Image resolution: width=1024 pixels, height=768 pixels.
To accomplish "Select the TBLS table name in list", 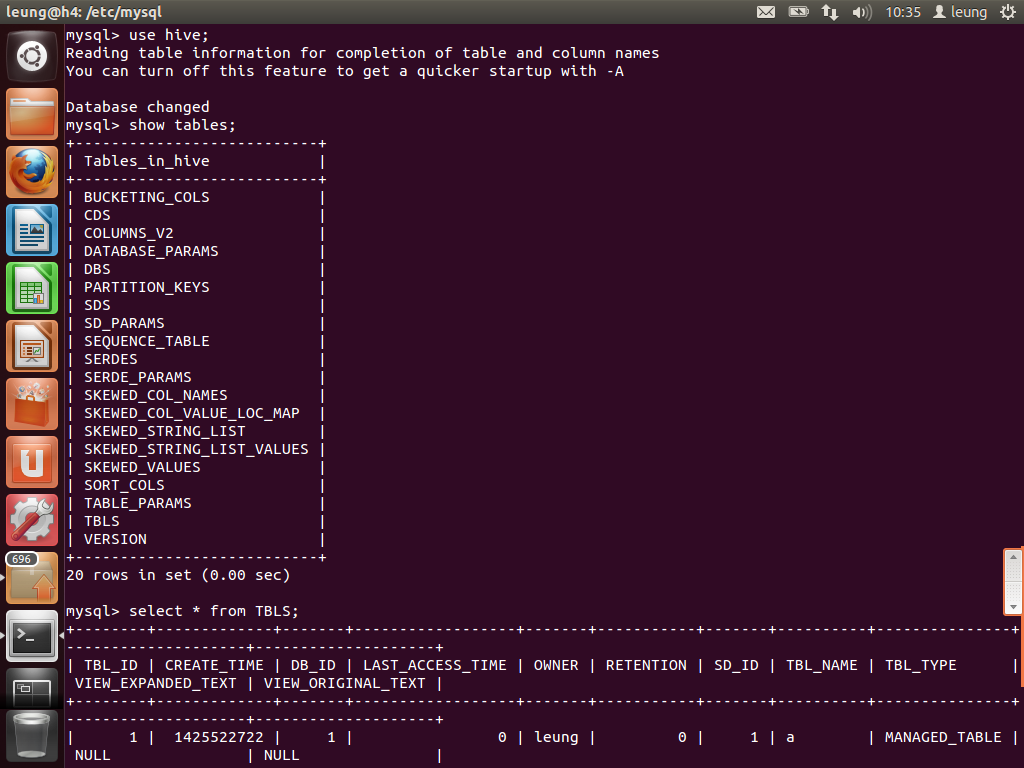I will [102, 521].
